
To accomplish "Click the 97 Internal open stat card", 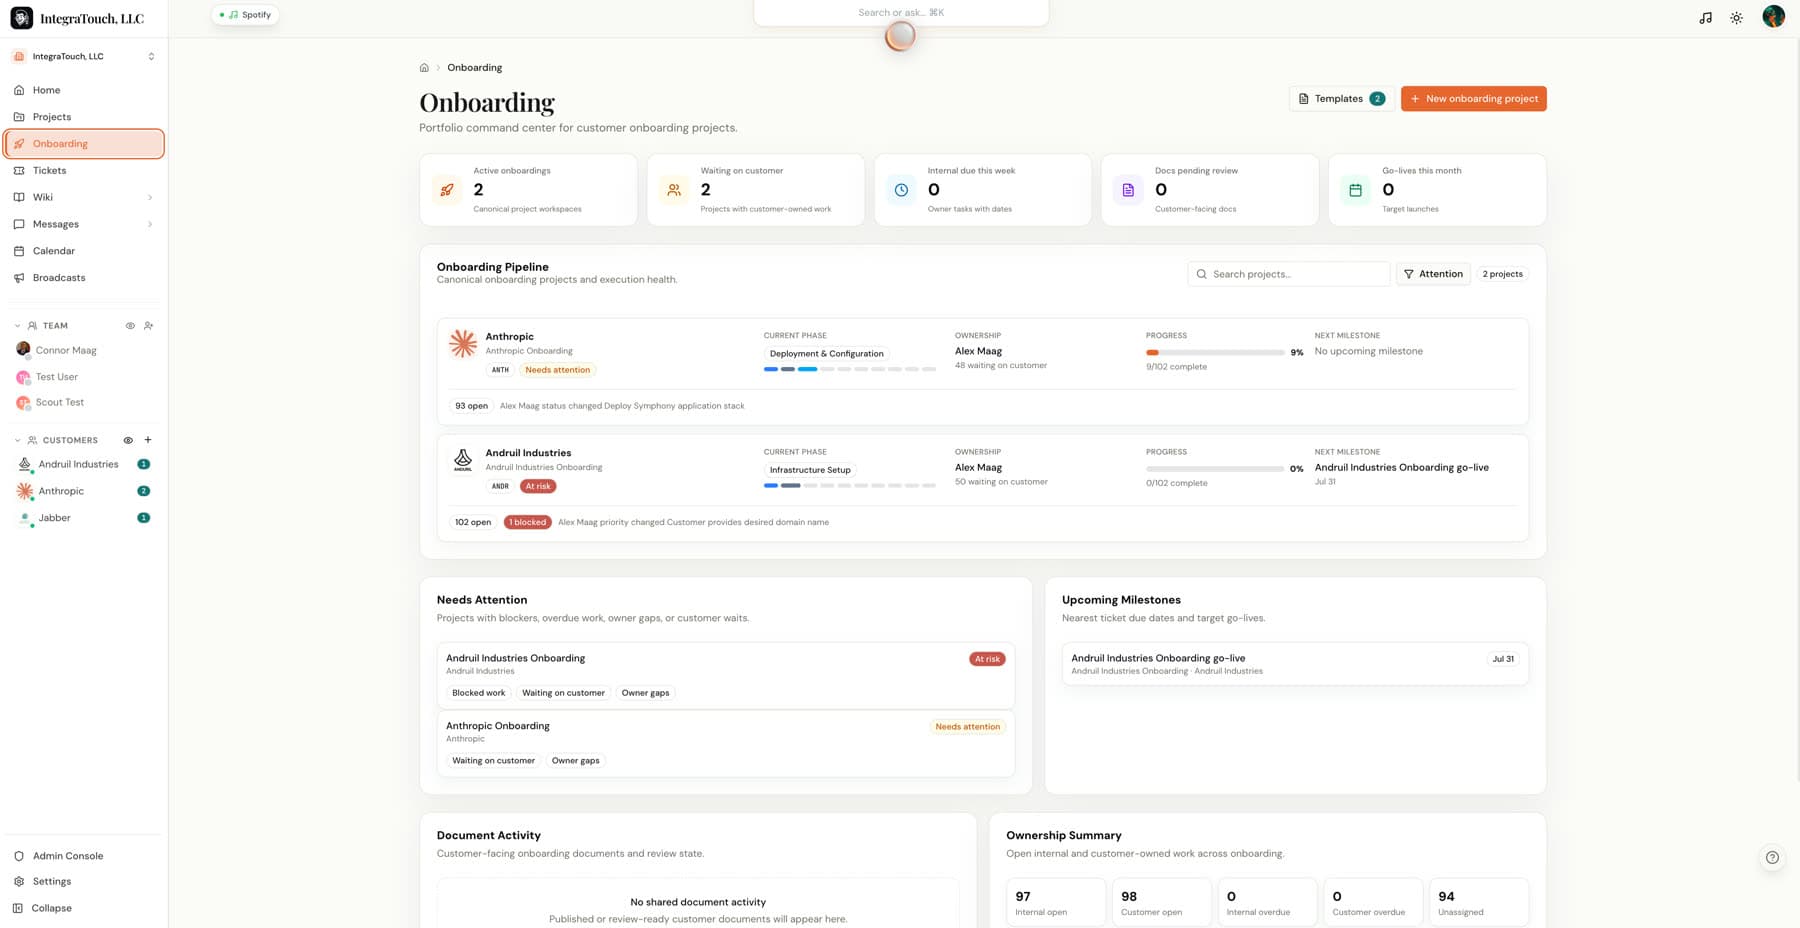I will tap(1056, 903).
